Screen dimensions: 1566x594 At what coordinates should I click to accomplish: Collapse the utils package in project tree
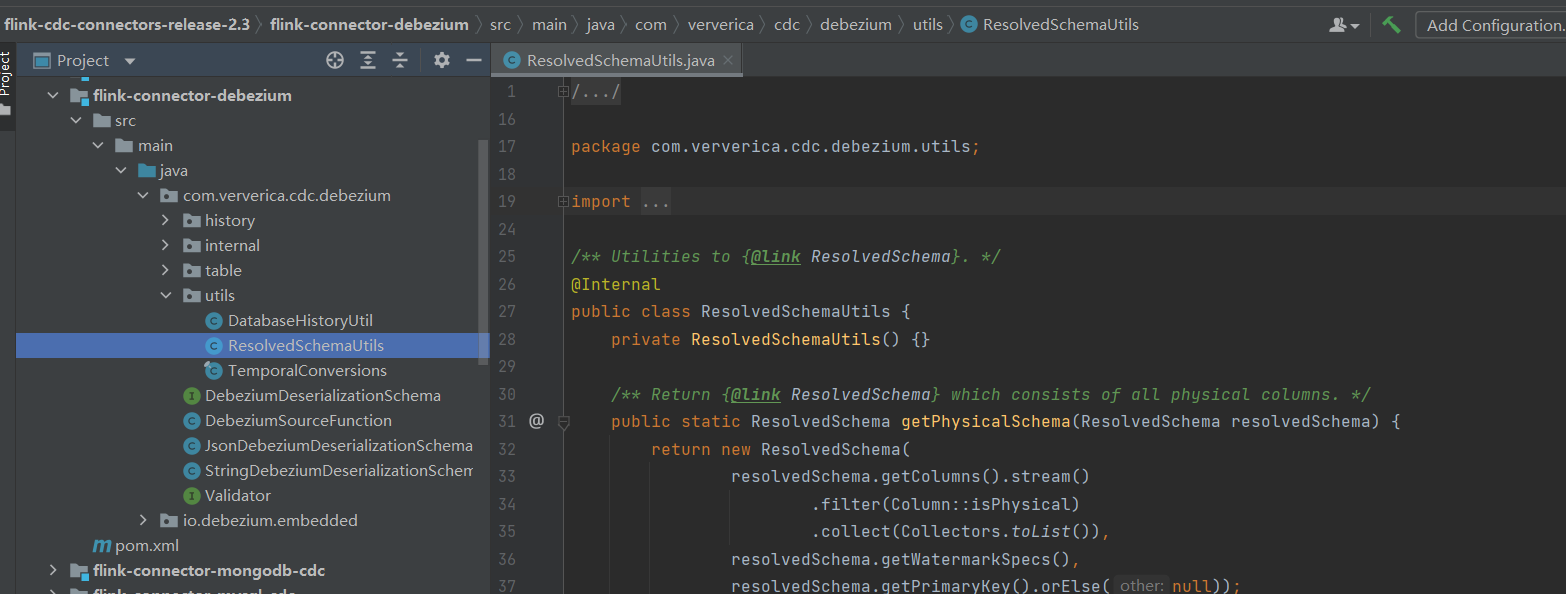(x=165, y=295)
